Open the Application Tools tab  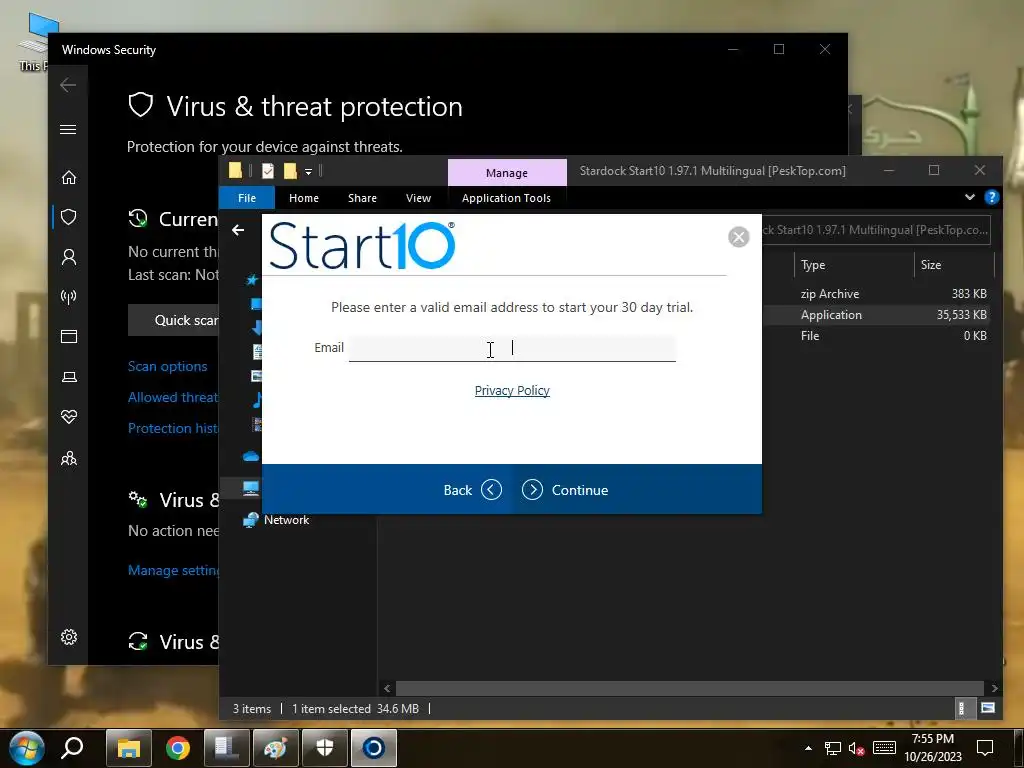point(506,198)
